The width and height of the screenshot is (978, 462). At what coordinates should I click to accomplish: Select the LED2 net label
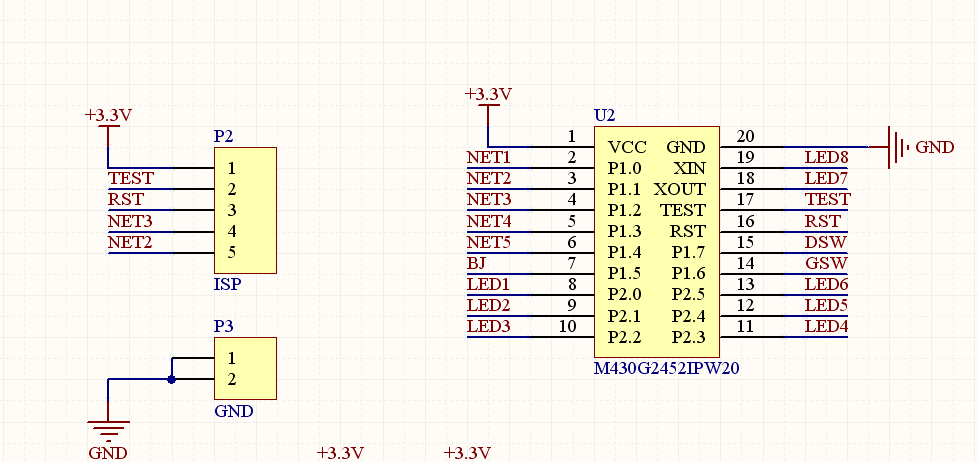click(x=488, y=306)
